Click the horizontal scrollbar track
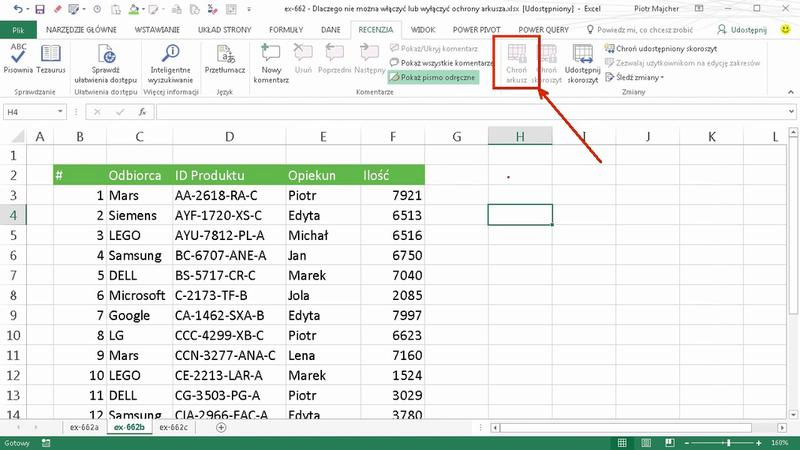This screenshot has width=800, height=450. 638,428
